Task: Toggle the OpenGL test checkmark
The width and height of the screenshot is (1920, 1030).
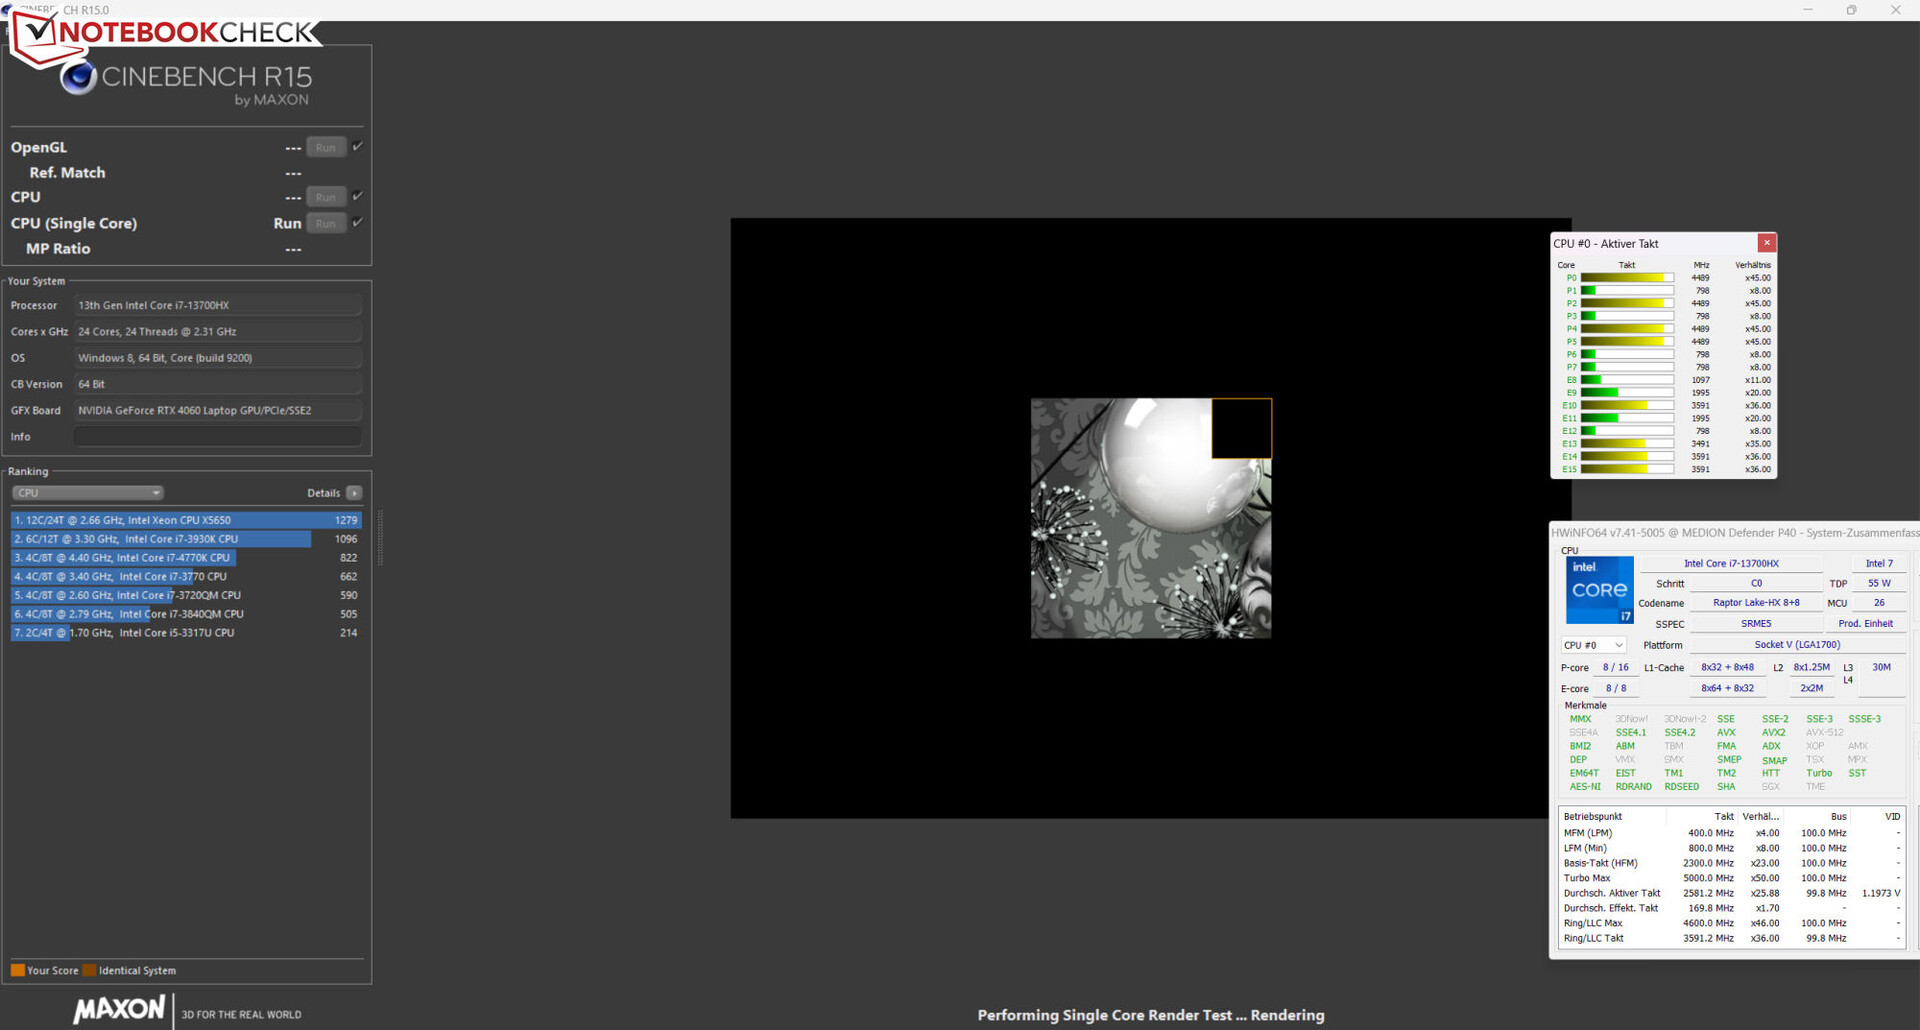Action: click(x=358, y=146)
